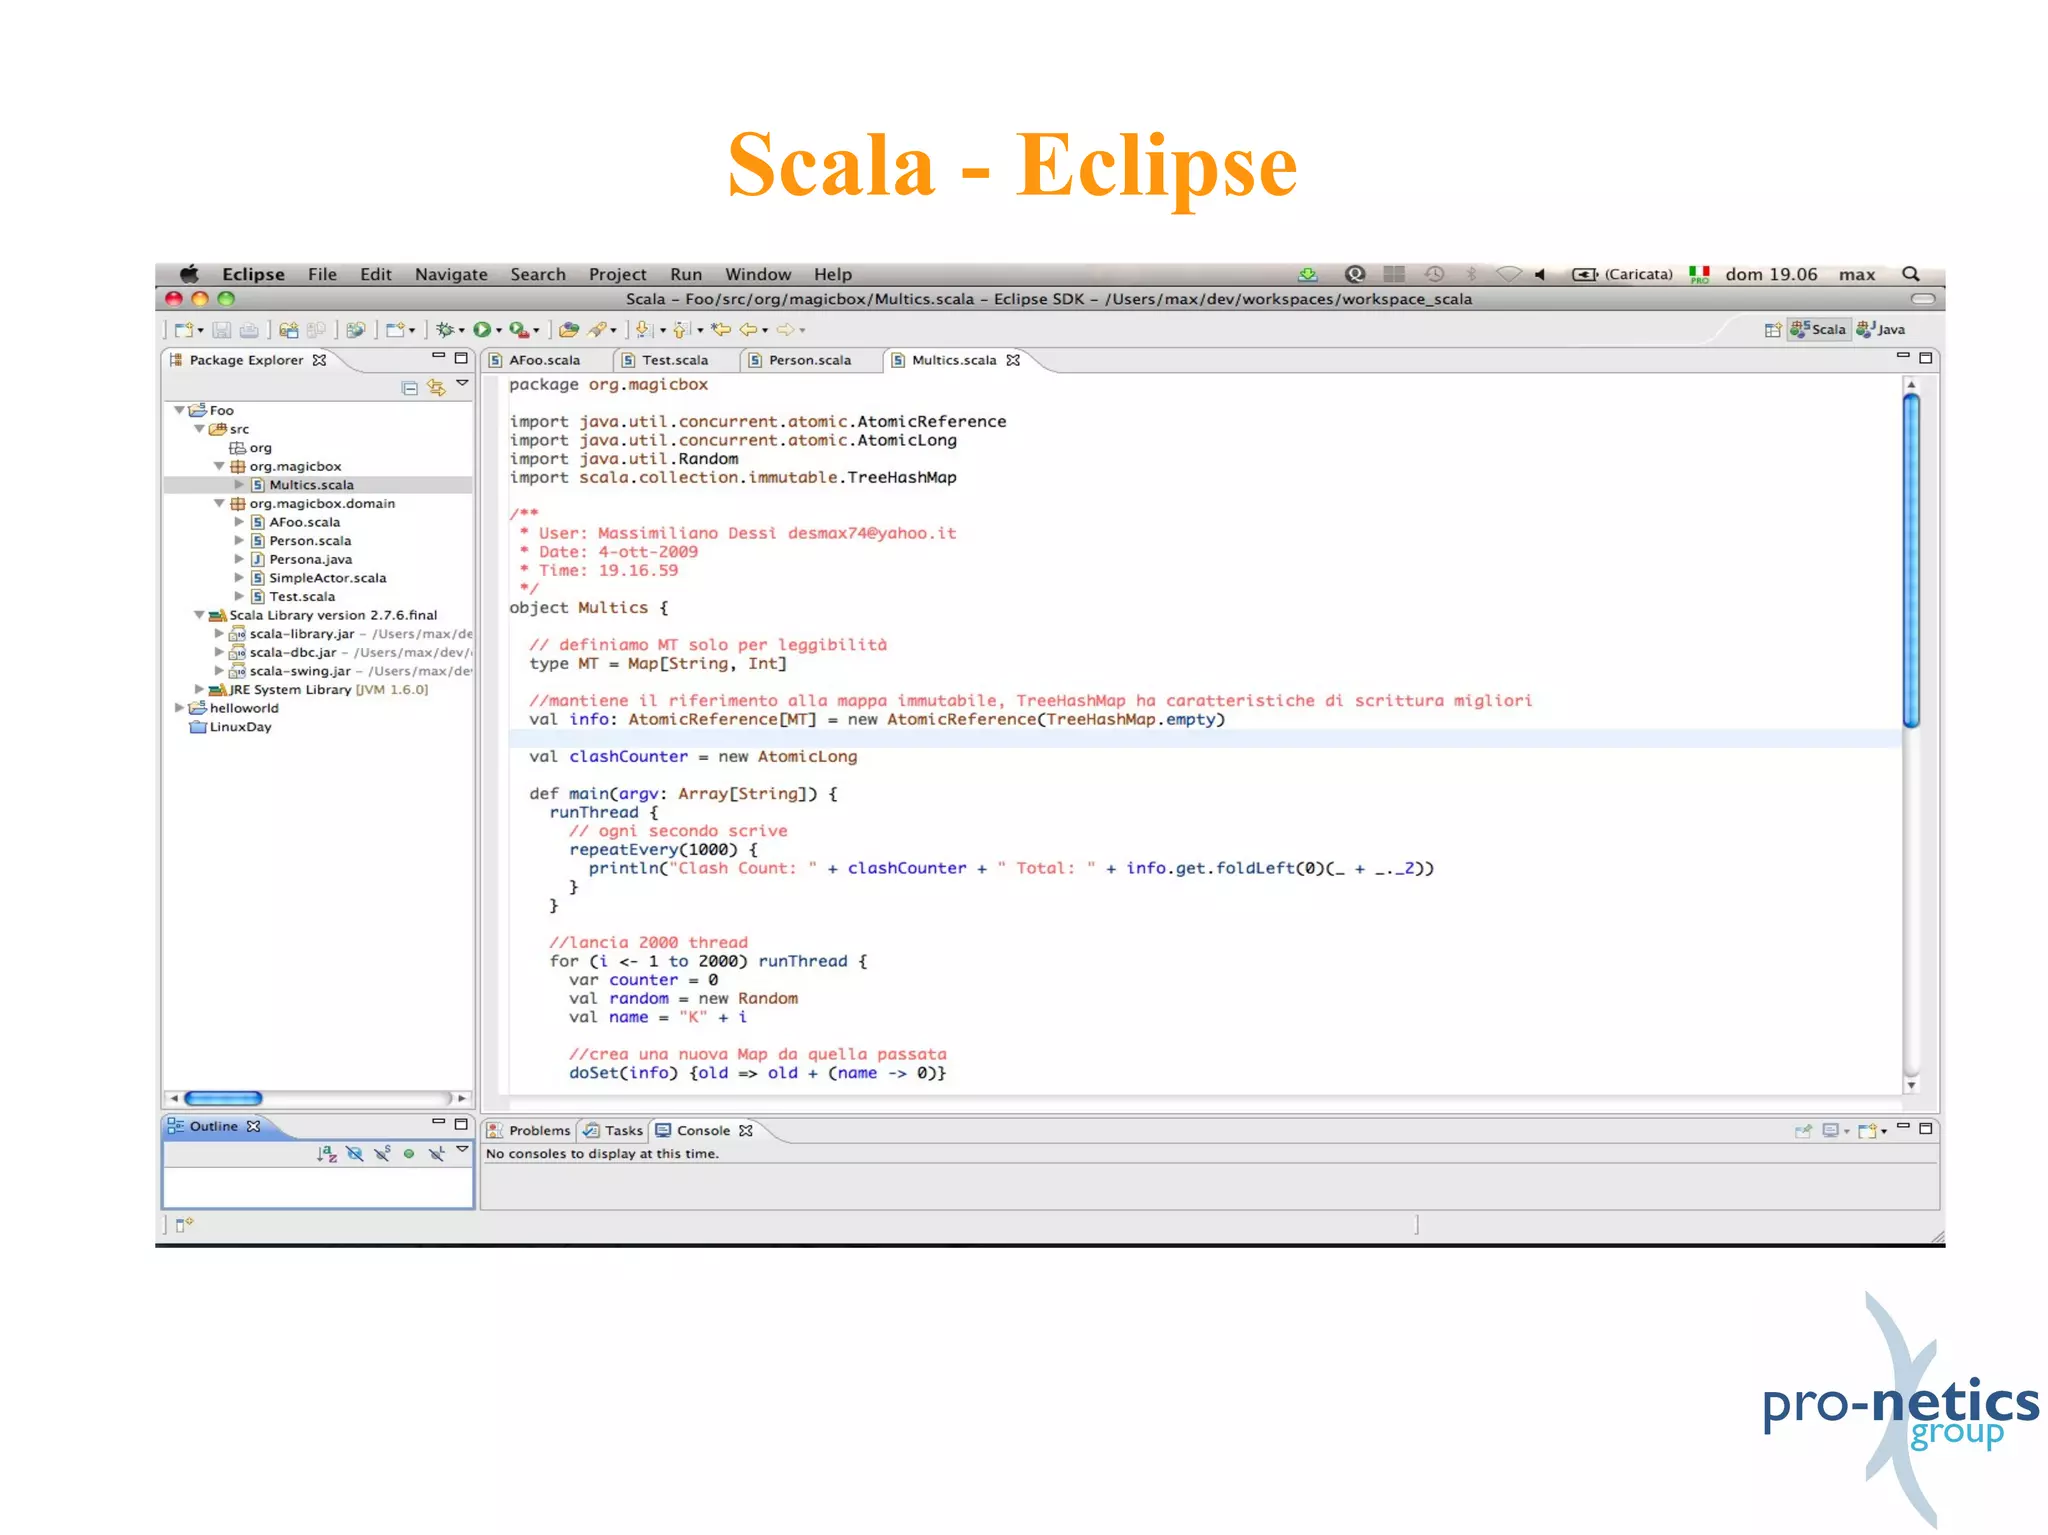Maximize the editor area
2048x1535 pixels.
coord(1925,358)
